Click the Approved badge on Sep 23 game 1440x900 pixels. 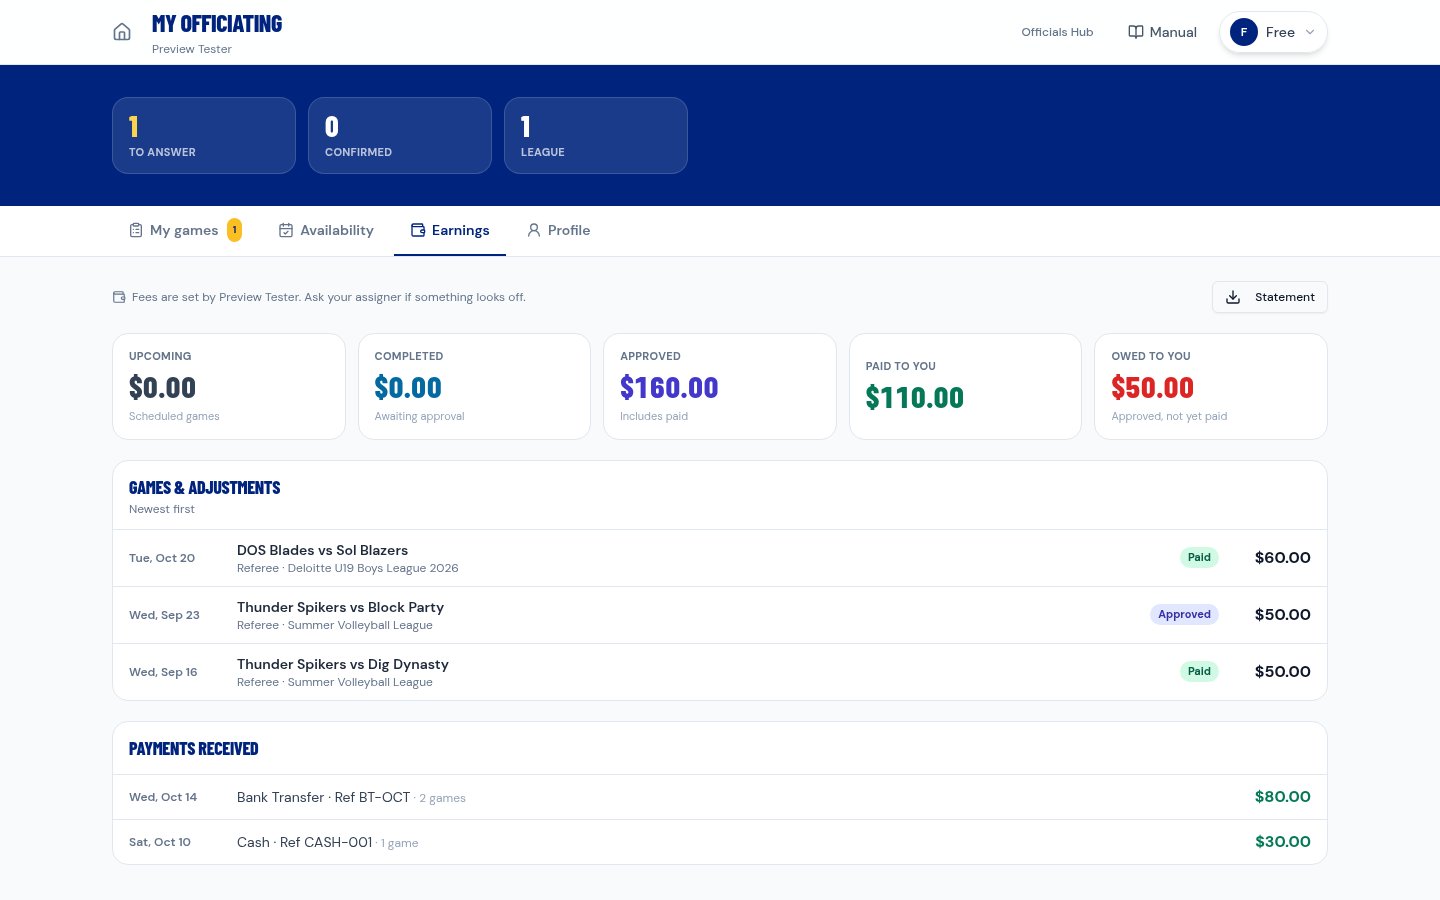pos(1184,615)
